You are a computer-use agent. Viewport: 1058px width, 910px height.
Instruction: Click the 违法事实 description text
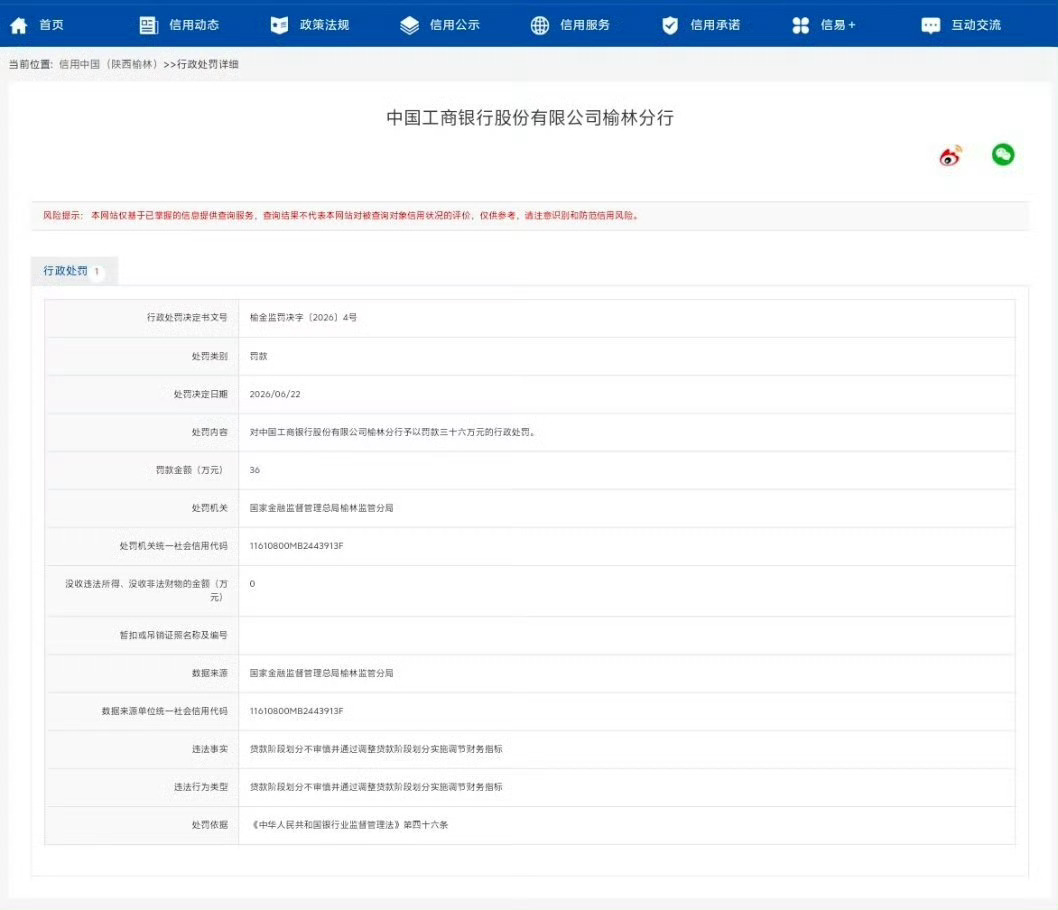click(x=376, y=749)
